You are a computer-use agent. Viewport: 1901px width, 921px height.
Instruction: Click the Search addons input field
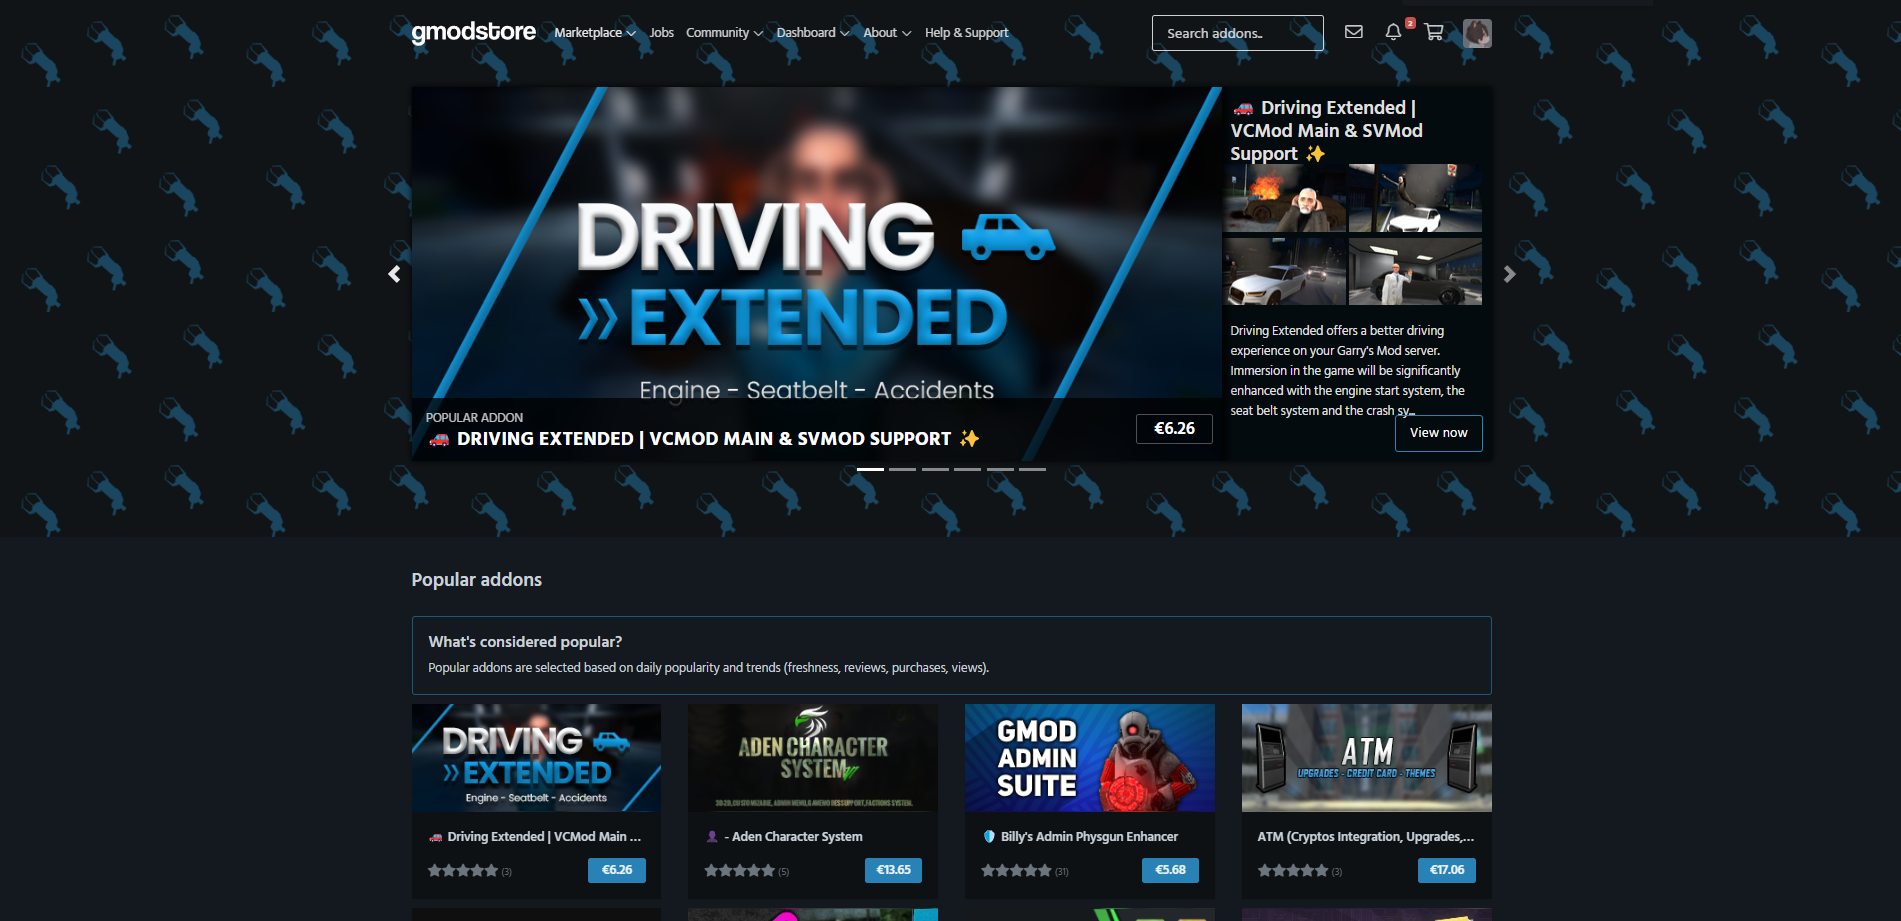click(x=1237, y=33)
